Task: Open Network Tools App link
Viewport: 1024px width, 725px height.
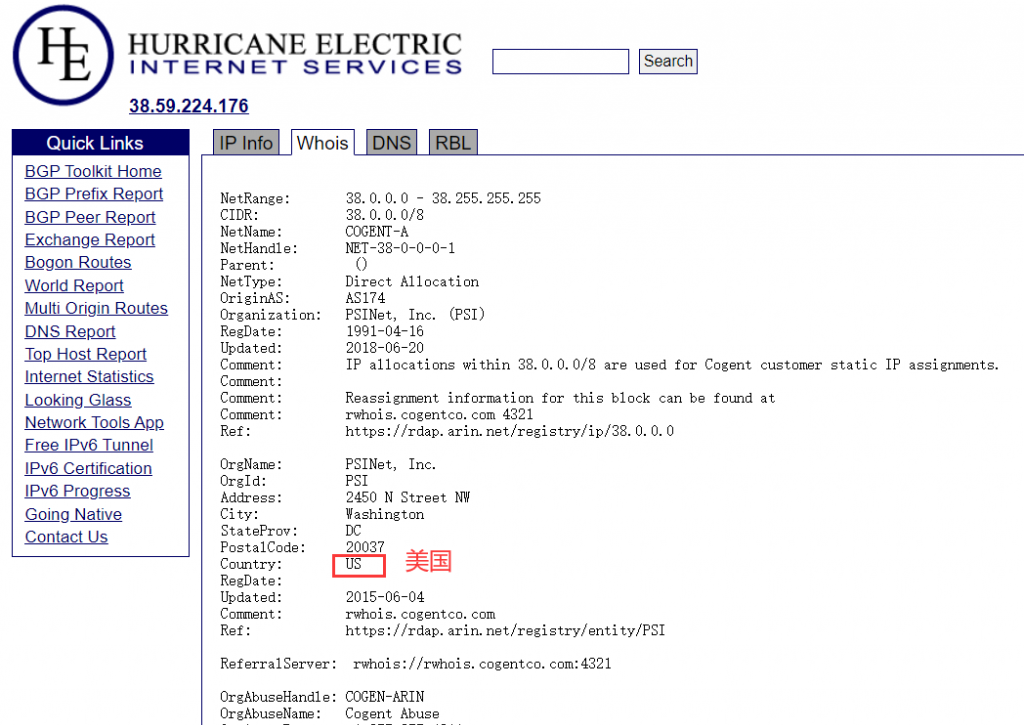Action: point(94,423)
